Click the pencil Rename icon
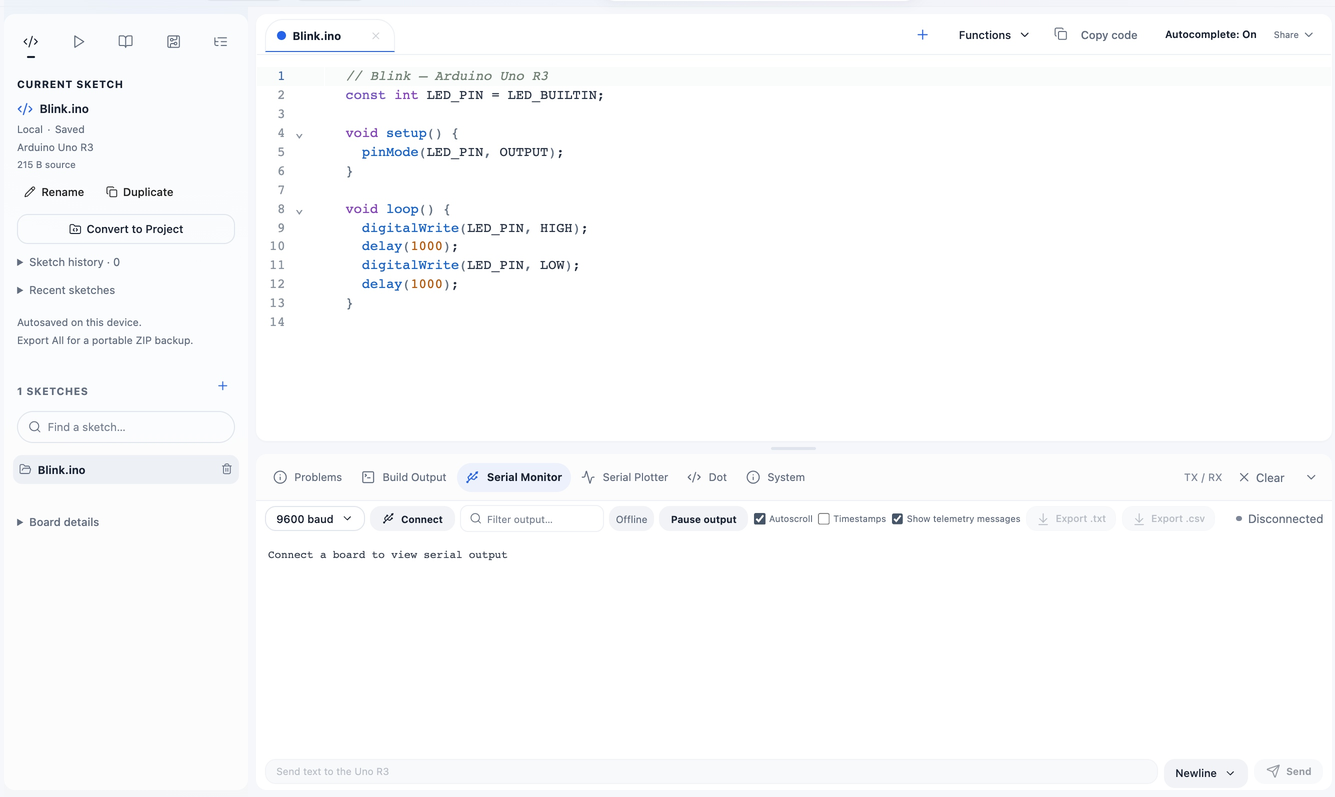Image resolution: width=1335 pixels, height=797 pixels. (x=30, y=192)
